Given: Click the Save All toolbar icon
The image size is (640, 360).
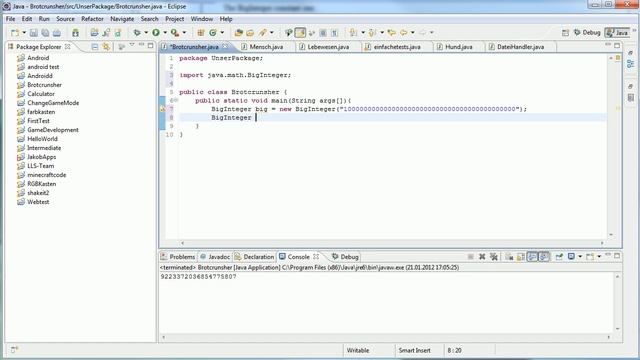Looking at the screenshot, I should [x=45, y=33].
